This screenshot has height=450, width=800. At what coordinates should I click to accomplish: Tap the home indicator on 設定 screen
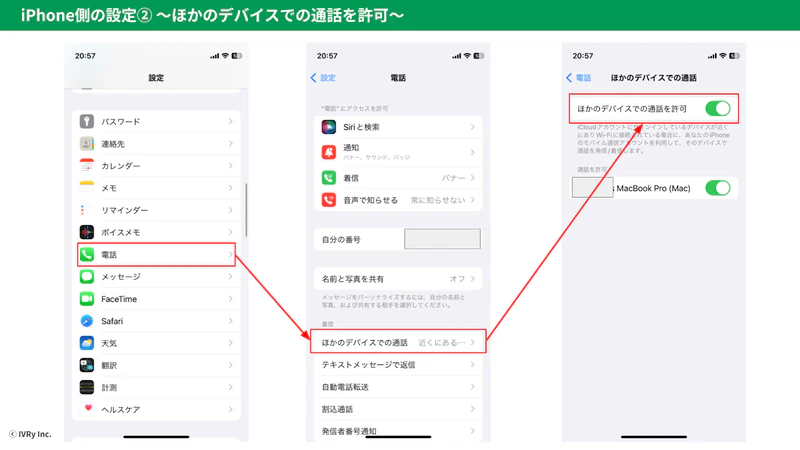pos(156,437)
